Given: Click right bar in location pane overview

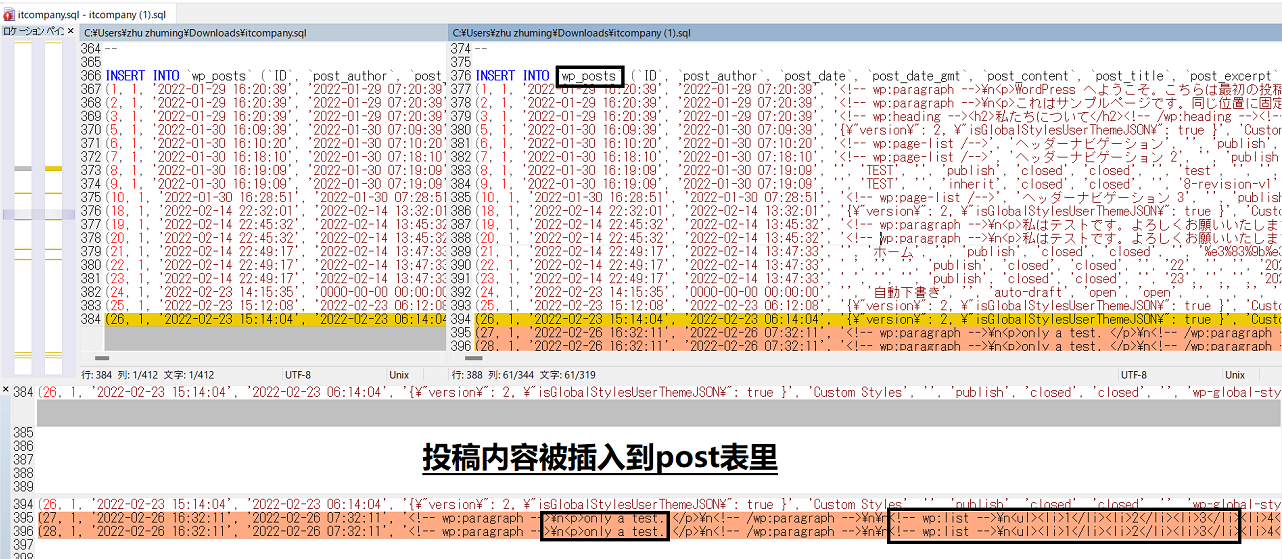Looking at the screenshot, I should tap(53, 200).
